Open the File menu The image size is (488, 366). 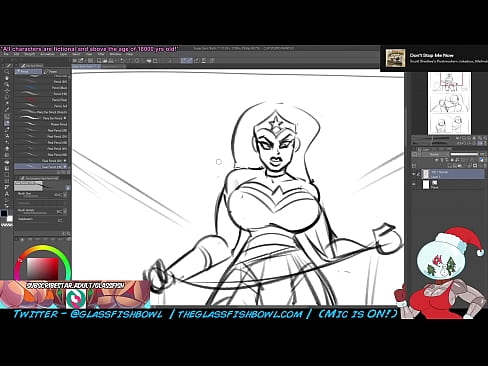(6, 54)
